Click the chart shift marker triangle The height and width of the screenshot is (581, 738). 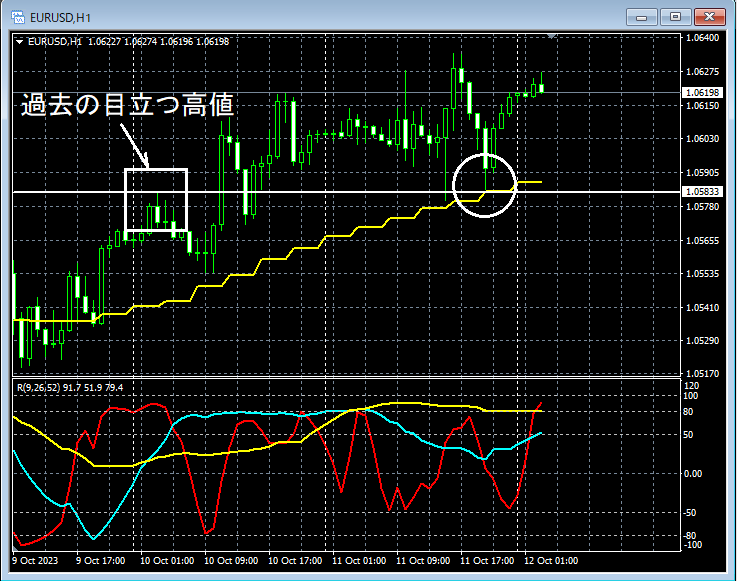[x=552, y=36]
